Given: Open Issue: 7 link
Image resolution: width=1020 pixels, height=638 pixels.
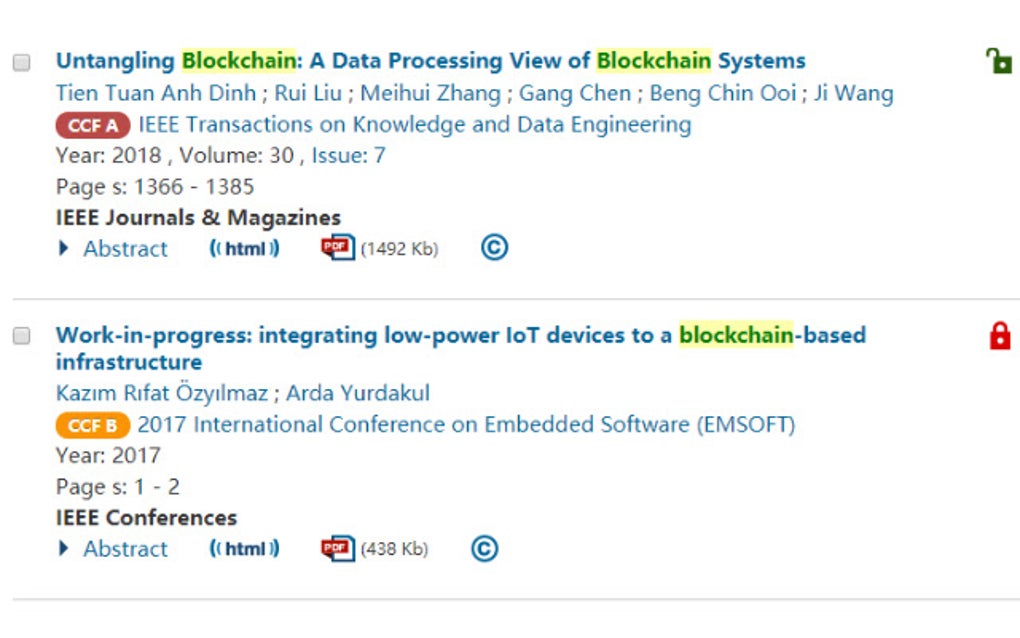Looking at the screenshot, I should click(348, 155).
